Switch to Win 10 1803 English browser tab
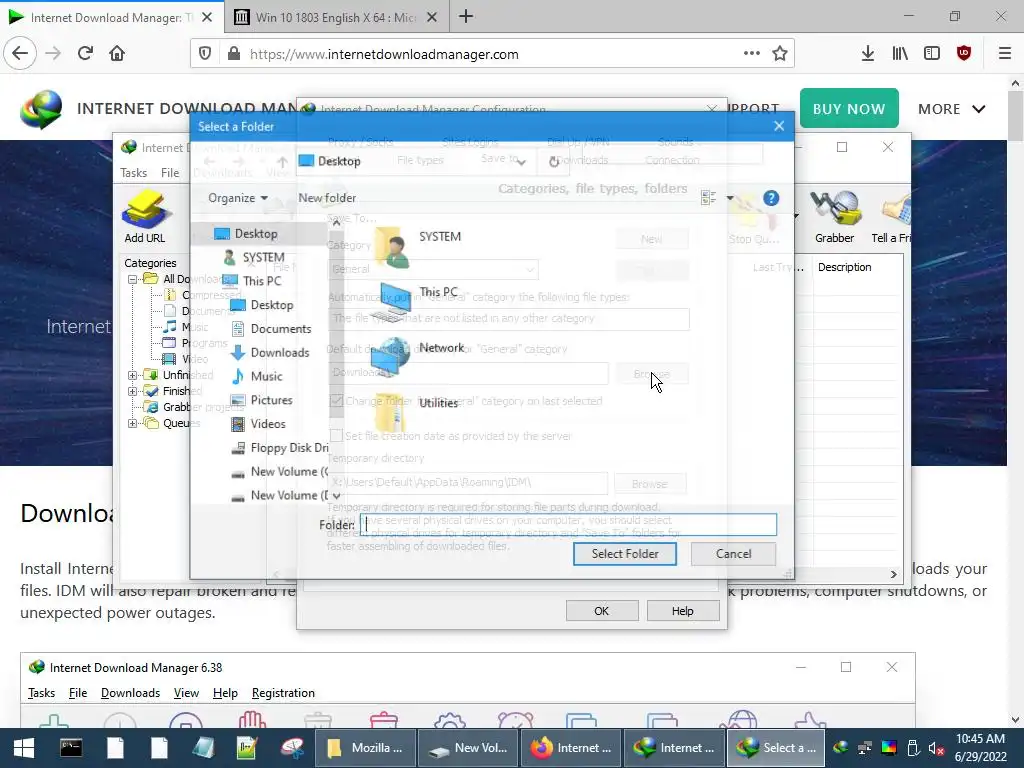The width and height of the screenshot is (1024, 768). (x=336, y=17)
